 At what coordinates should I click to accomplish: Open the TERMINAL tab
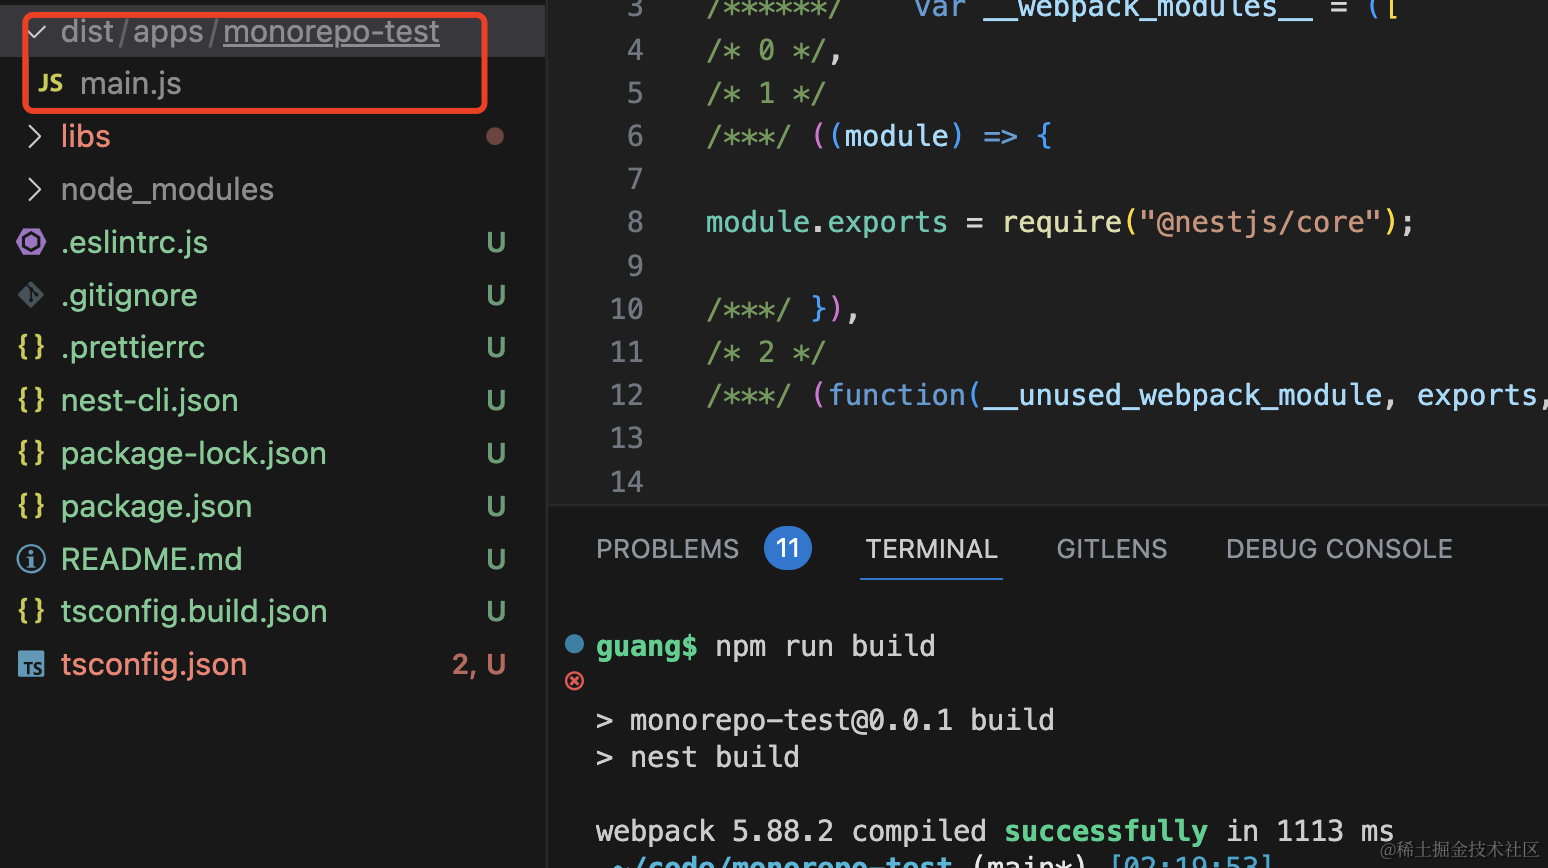pos(931,549)
